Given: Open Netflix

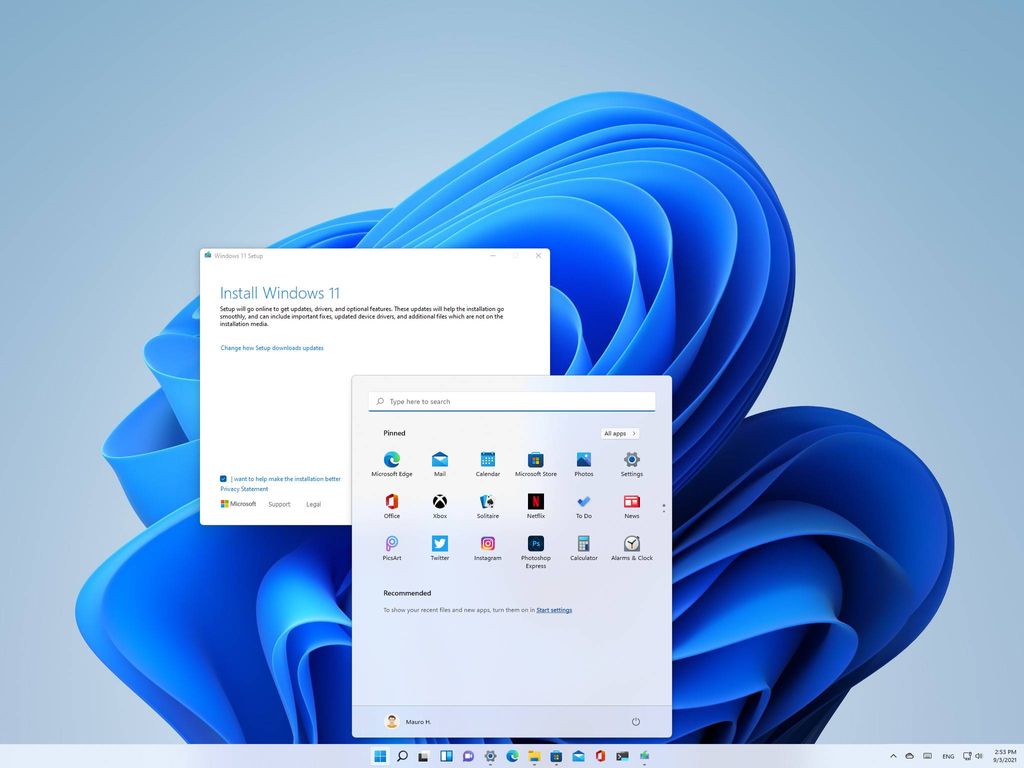Looking at the screenshot, I should 535,500.
